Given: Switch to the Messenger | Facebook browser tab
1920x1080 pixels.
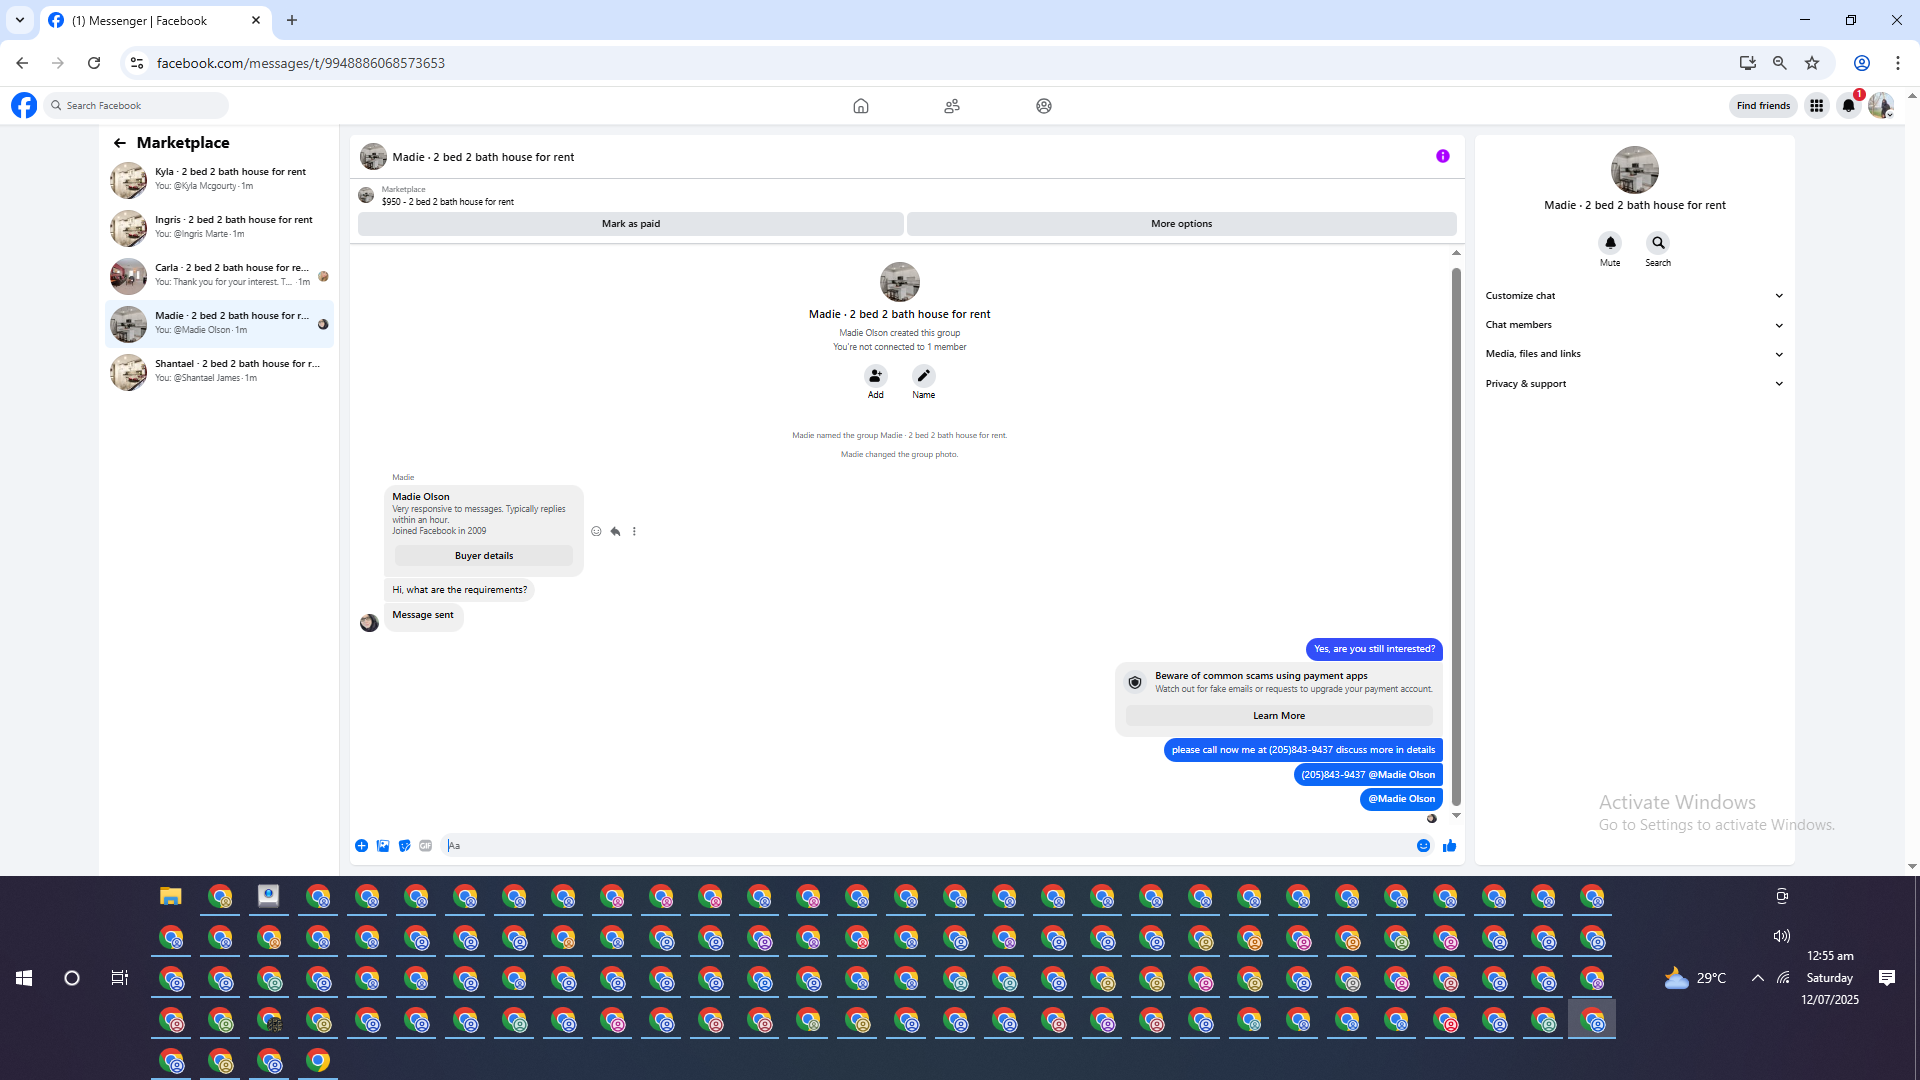Looking at the screenshot, I should (x=155, y=21).
